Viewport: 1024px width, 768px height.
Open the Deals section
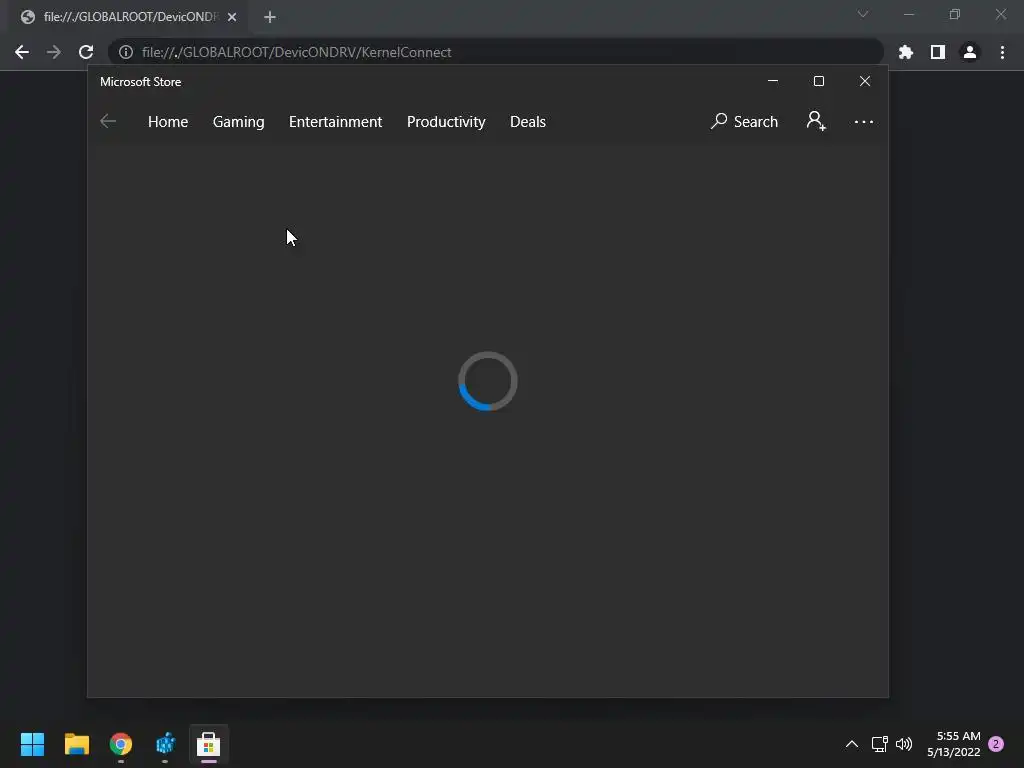click(528, 121)
